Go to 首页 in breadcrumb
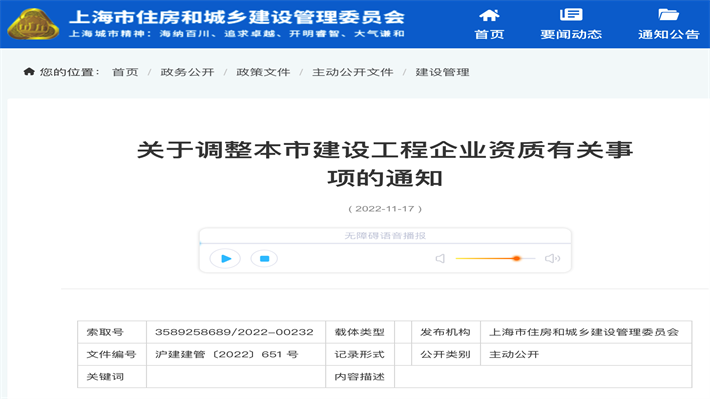This screenshot has height=399, width=710. pos(125,72)
